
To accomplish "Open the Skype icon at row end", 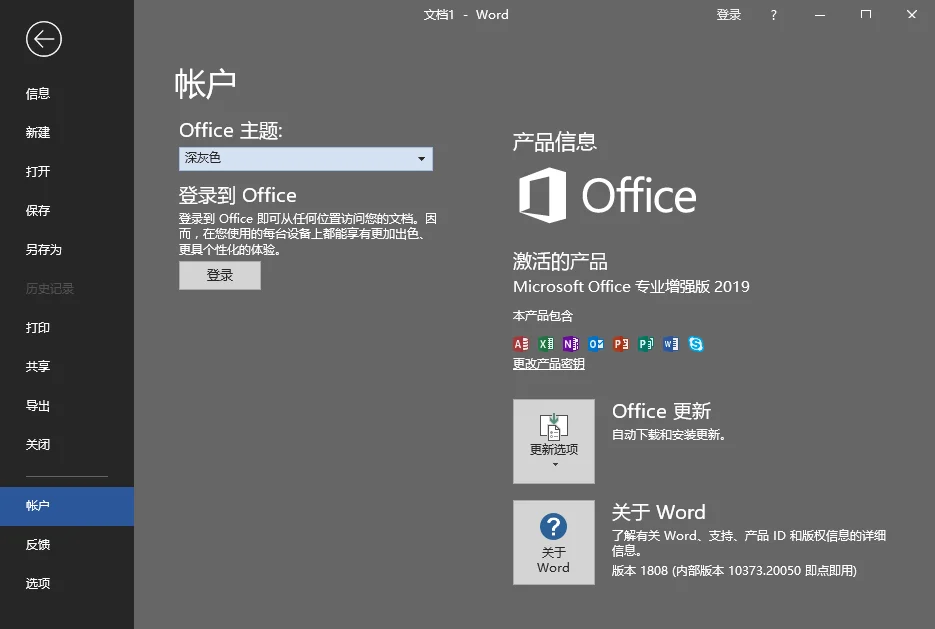I will 696,343.
